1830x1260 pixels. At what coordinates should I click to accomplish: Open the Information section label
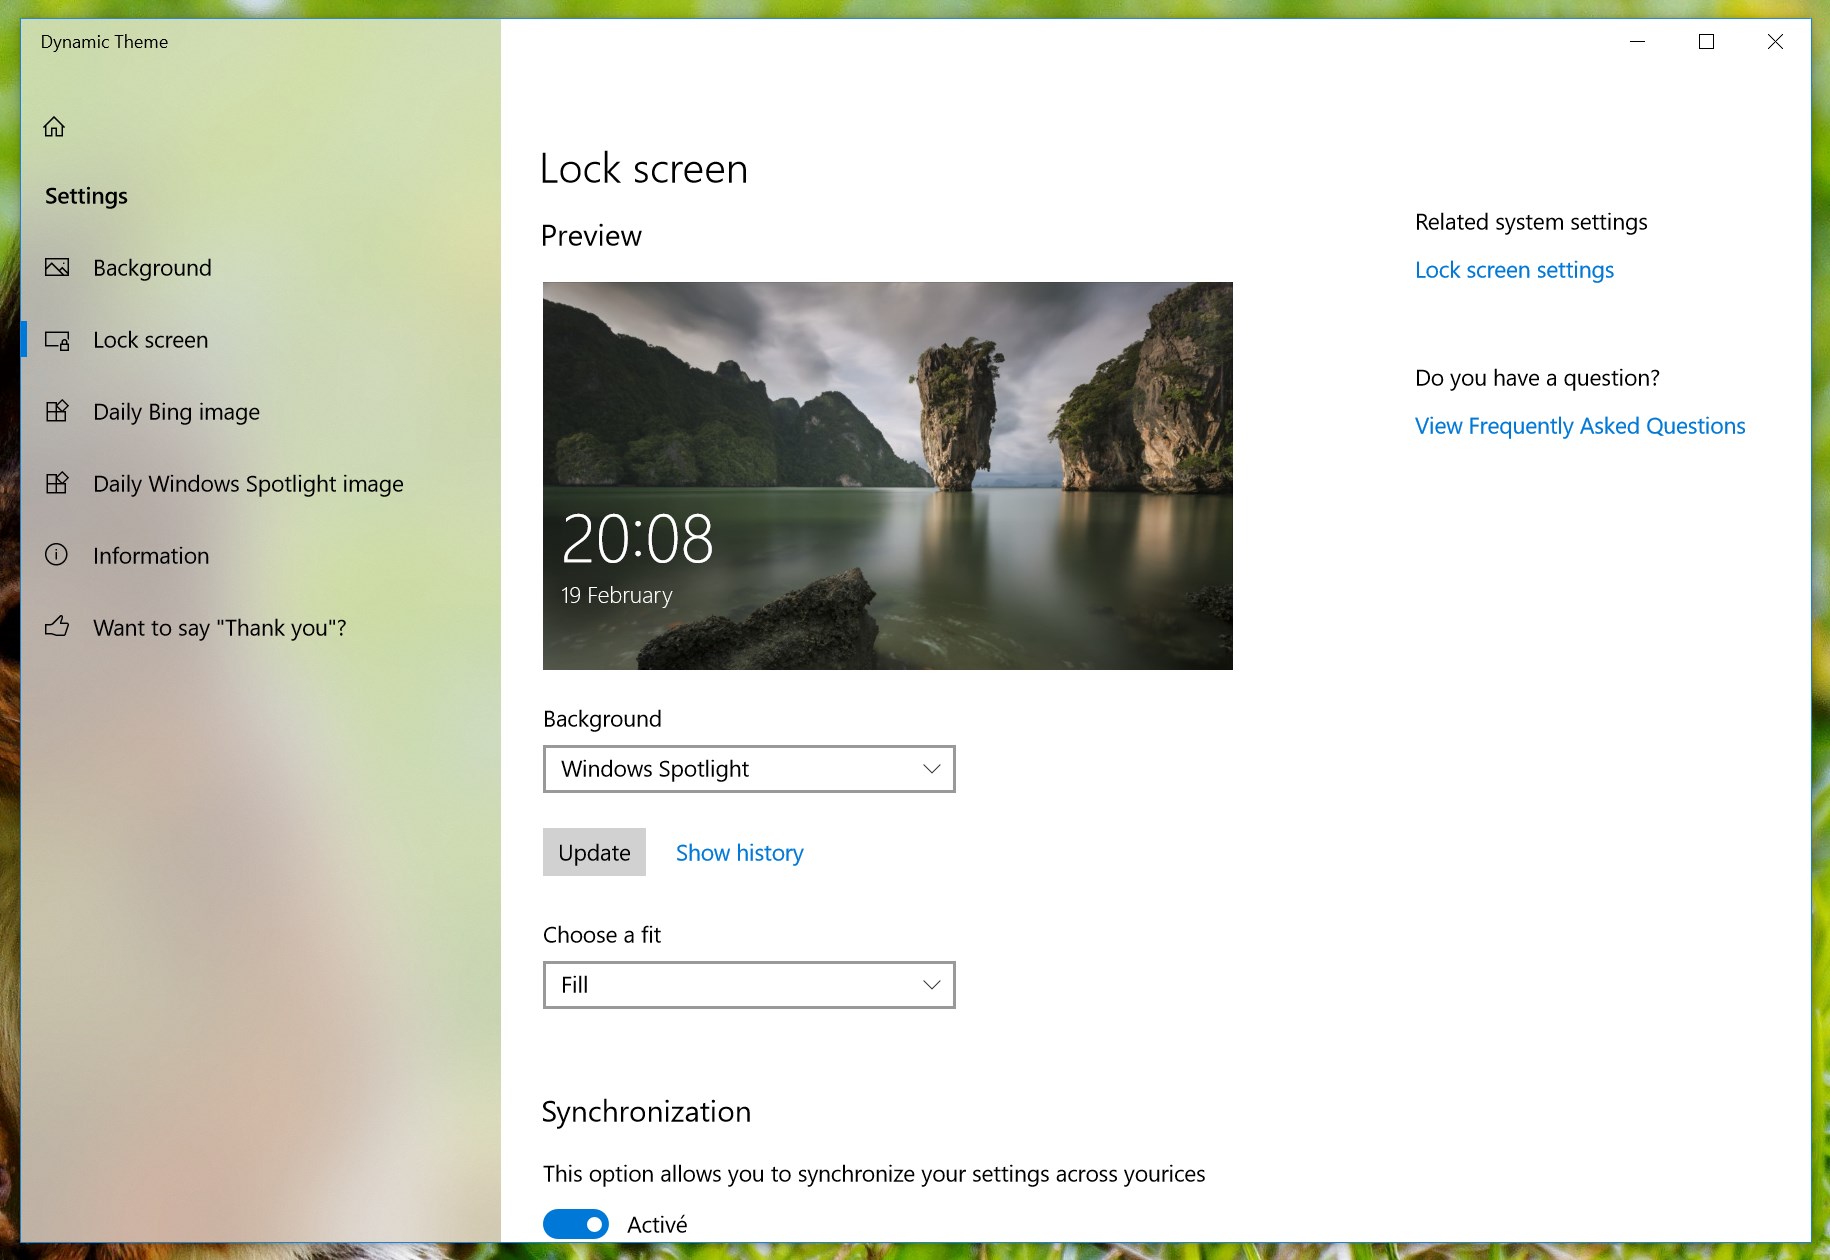[151, 556]
